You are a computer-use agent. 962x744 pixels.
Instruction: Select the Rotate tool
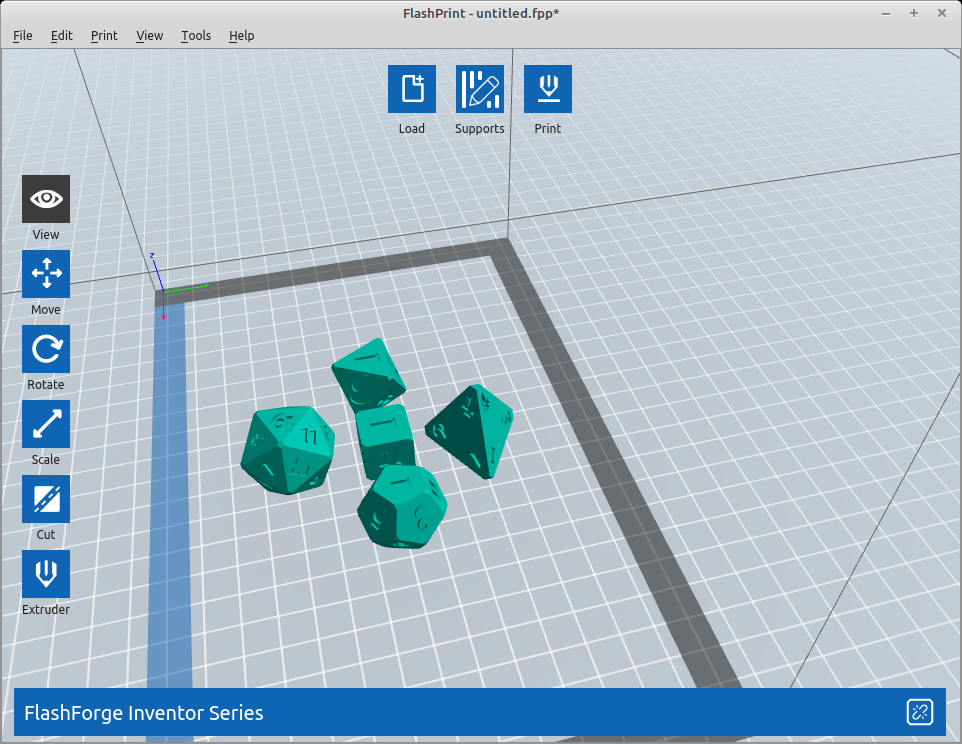coord(46,349)
